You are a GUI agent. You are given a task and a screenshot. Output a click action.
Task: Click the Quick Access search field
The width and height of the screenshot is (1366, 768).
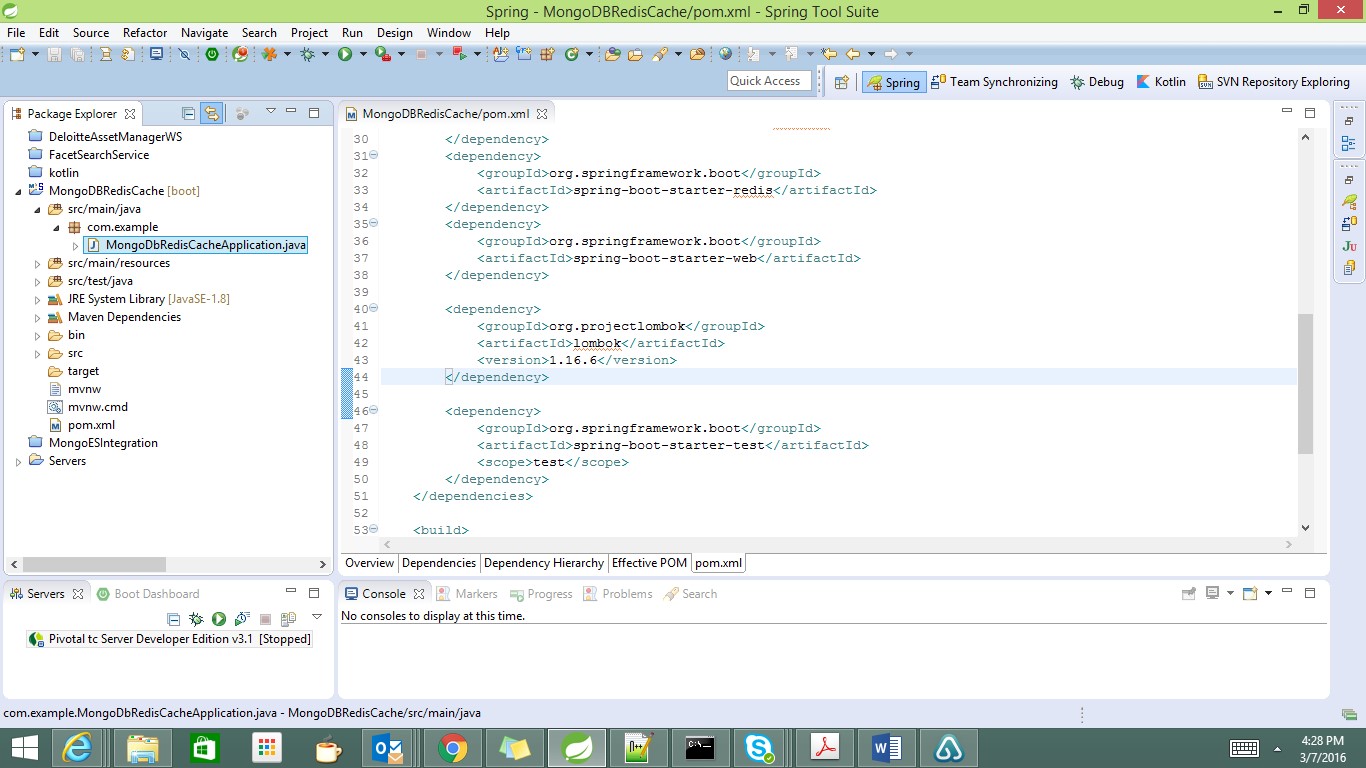(768, 81)
